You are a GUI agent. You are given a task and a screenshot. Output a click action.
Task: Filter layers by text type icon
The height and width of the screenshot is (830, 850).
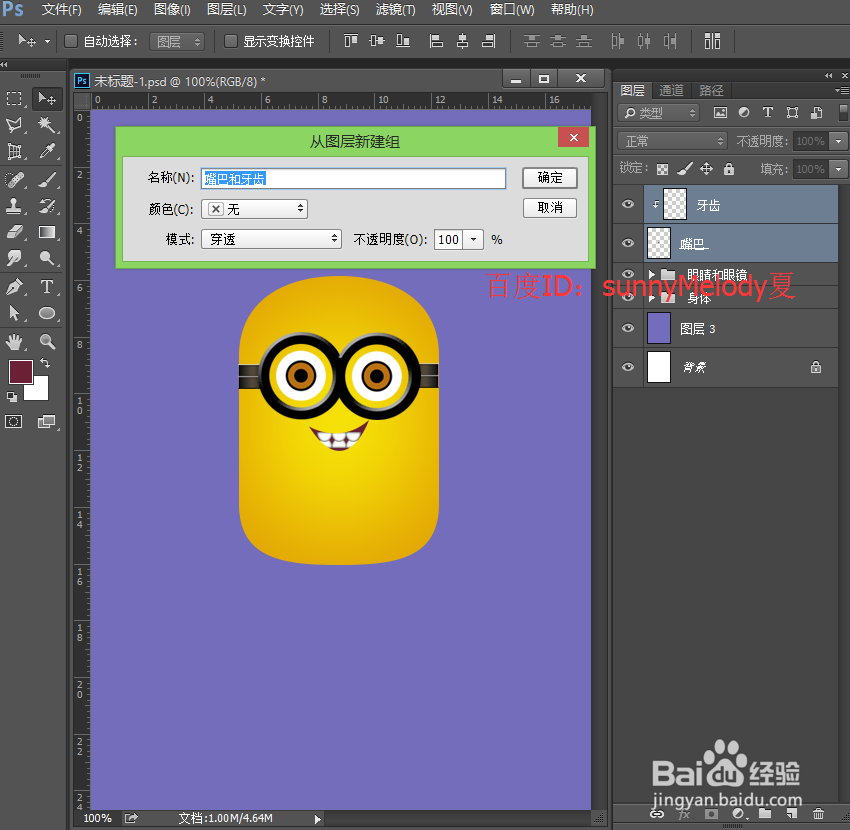click(x=768, y=112)
